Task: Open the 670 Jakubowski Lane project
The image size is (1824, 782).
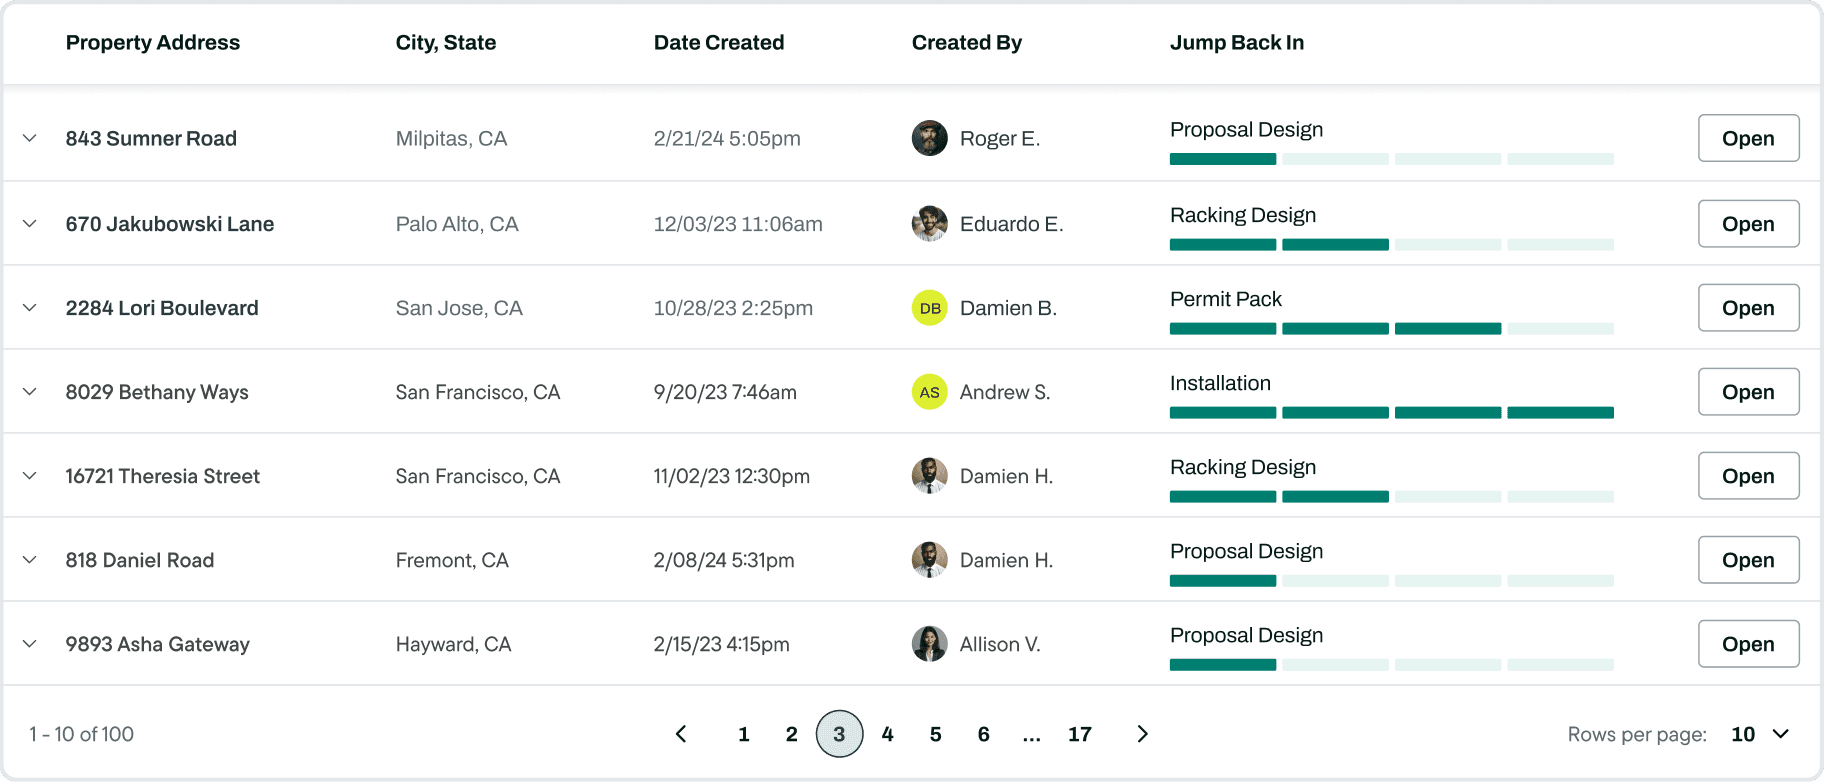Action: [x=1747, y=224]
